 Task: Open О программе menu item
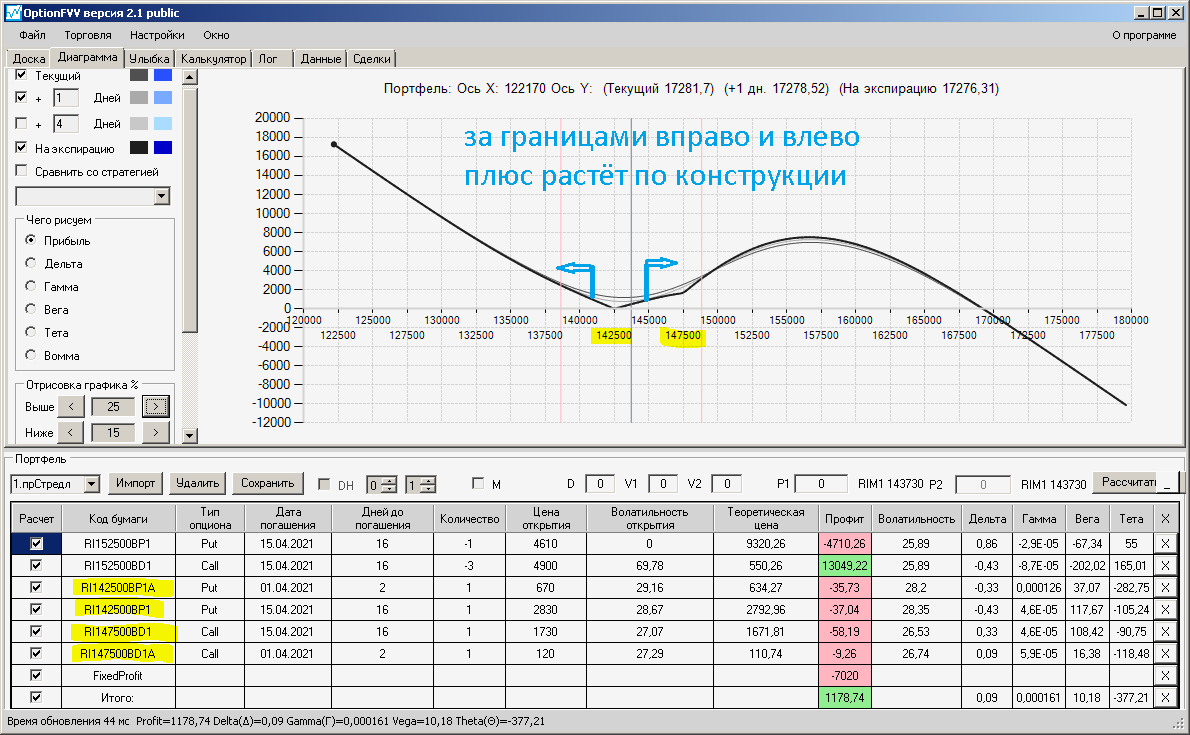(1144, 35)
